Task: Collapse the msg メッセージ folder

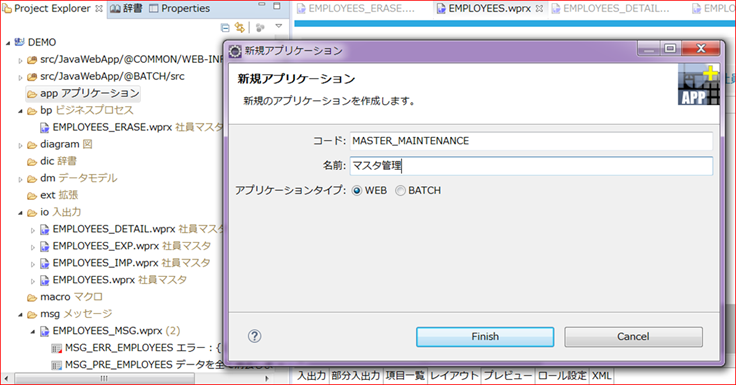Action: [20, 315]
